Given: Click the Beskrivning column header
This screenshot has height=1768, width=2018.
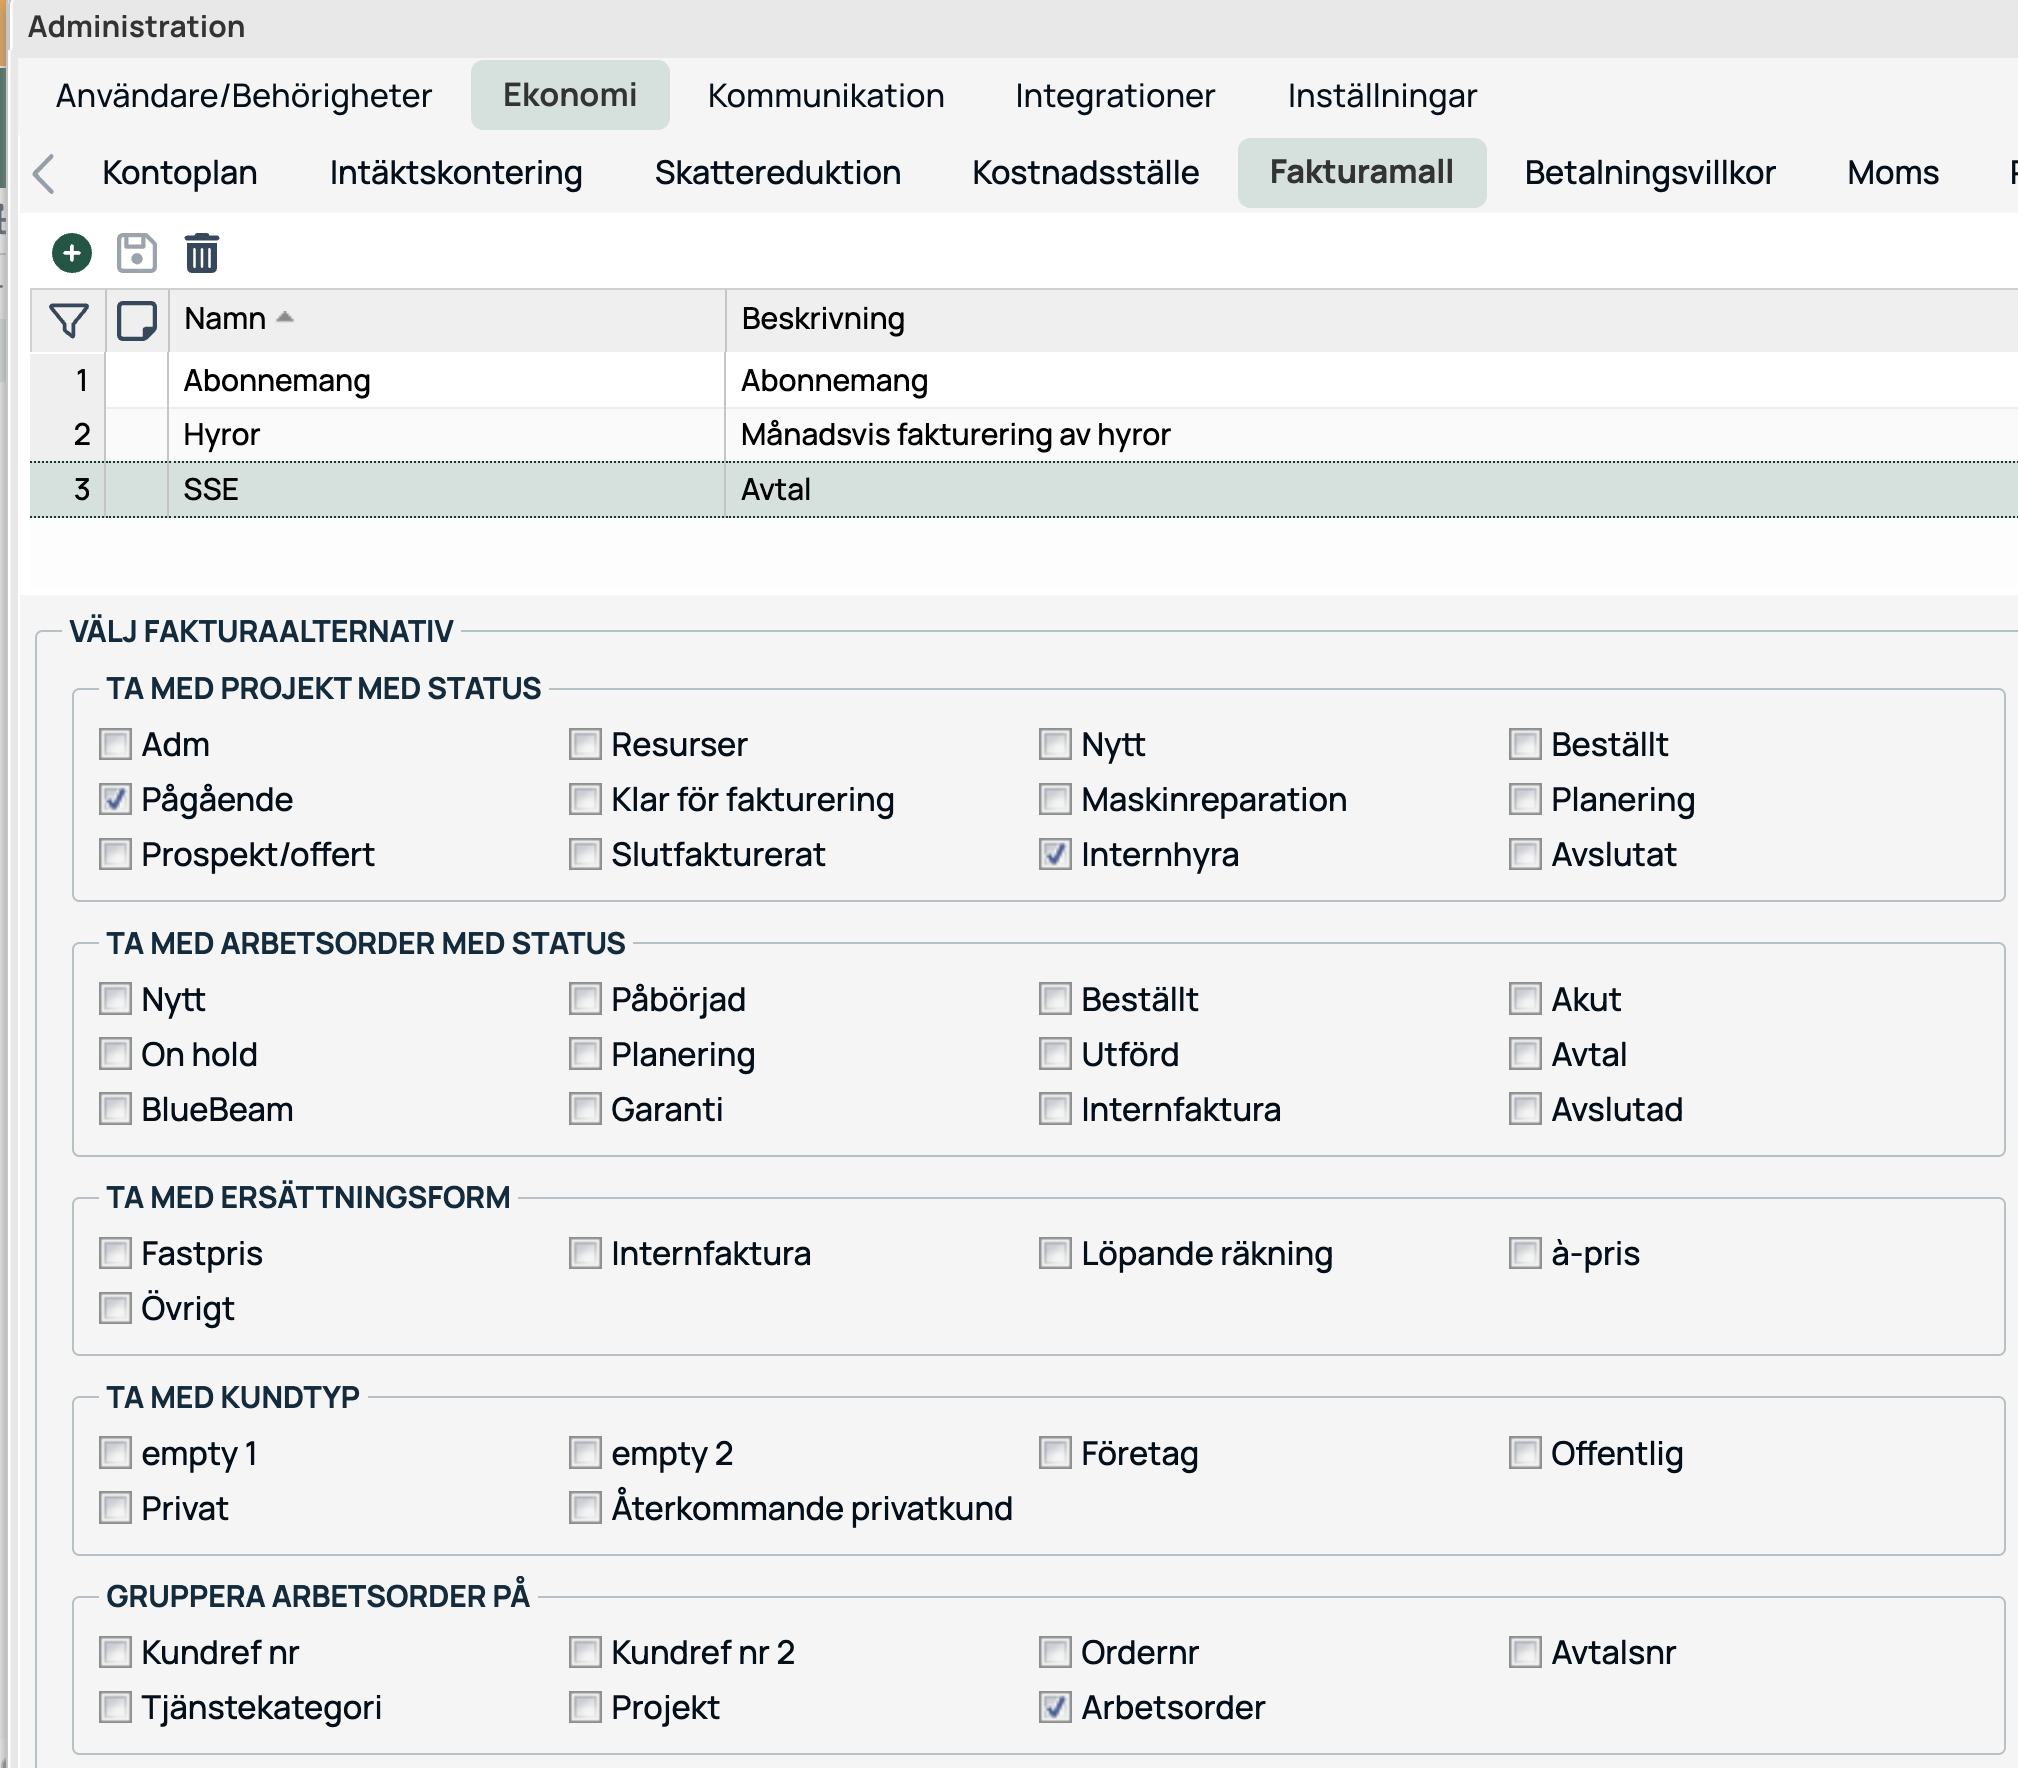Looking at the screenshot, I should (x=822, y=319).
